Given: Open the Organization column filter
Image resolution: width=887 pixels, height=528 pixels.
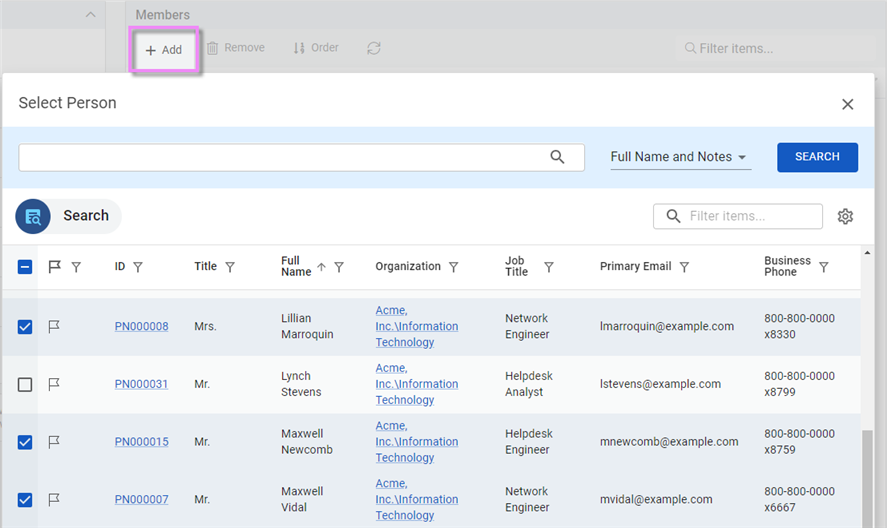Looking at the screenshot, I should coord(454,267).
